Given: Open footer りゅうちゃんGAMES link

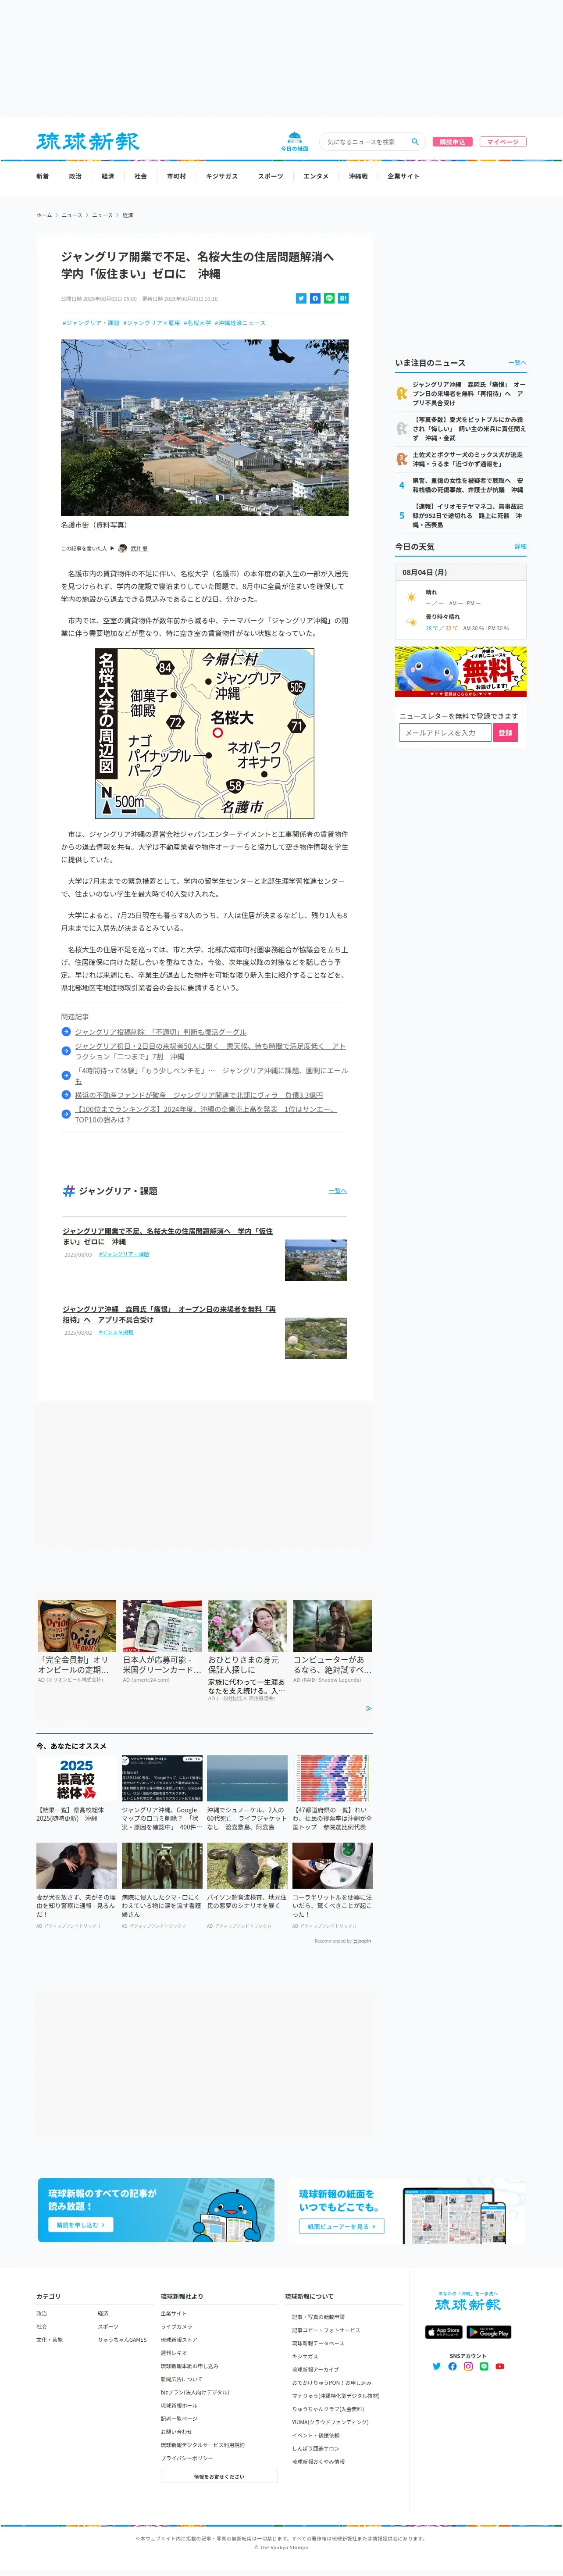Looking at the screenshot, I should coord(122,2339).
